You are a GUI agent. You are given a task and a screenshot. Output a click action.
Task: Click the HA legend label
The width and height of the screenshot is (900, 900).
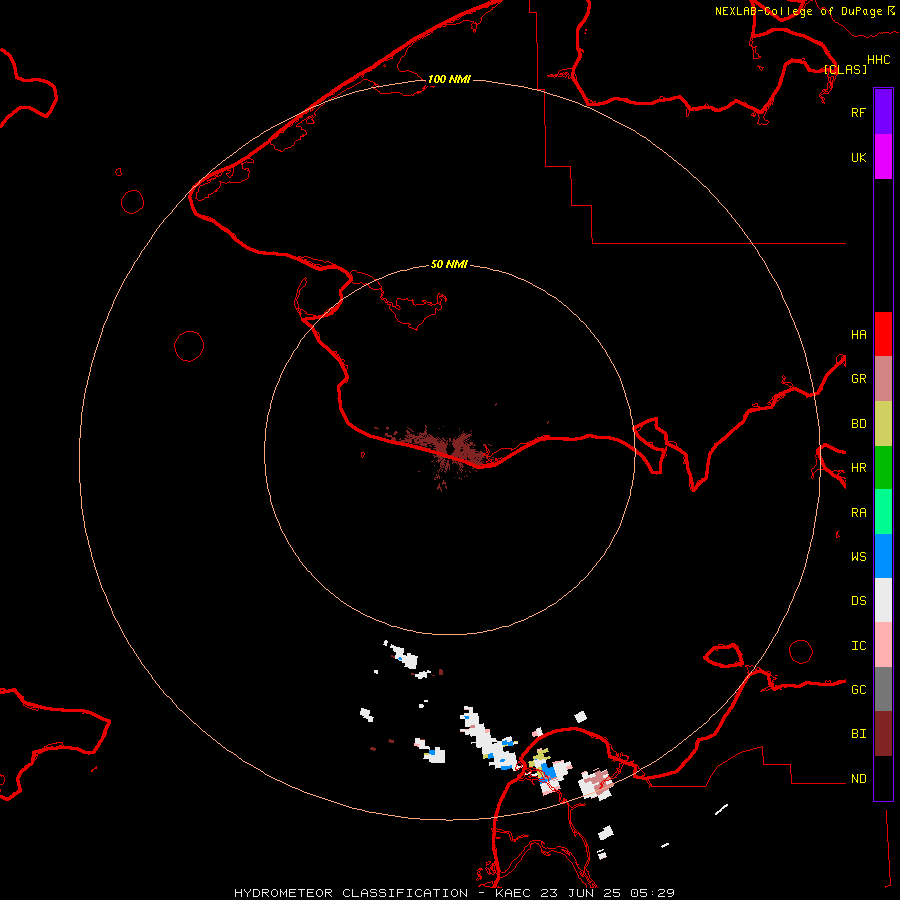(x=859, y=334)
